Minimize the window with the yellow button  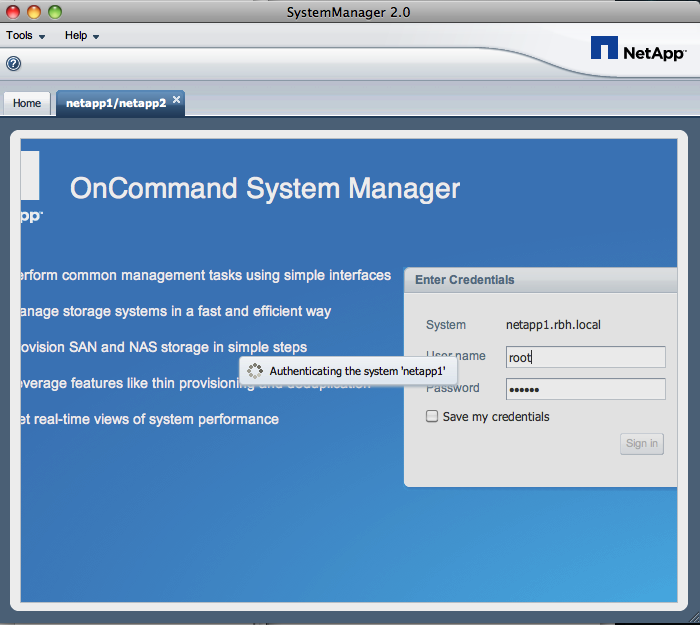point(34,12)
